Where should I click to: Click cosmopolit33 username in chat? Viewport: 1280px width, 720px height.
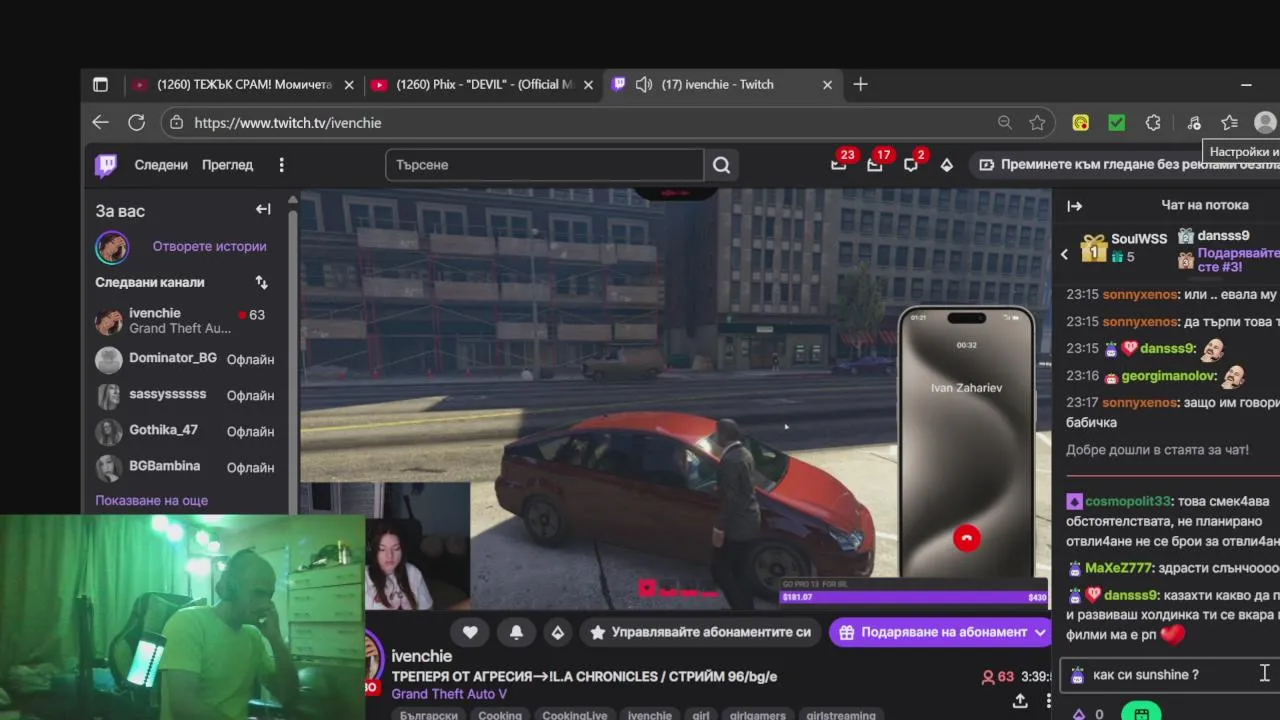(x=1127, y=501)
